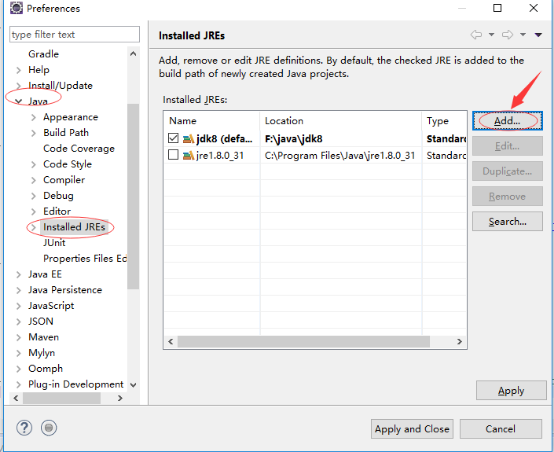Expand the Help tree node
The image size is (554, 452).
pyautogui.click(x=19, y=70)
